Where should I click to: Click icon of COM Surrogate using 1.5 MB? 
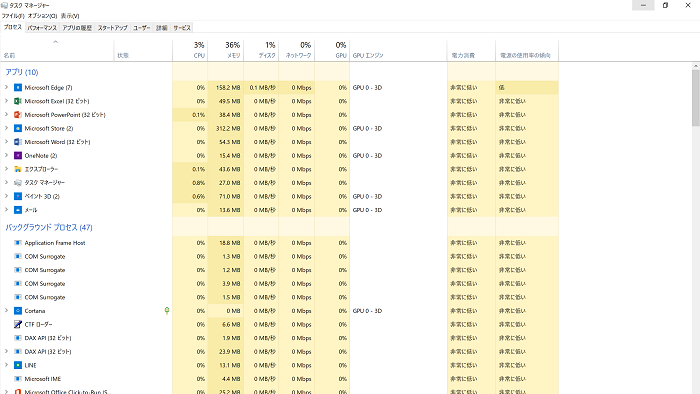pos(18,297)
